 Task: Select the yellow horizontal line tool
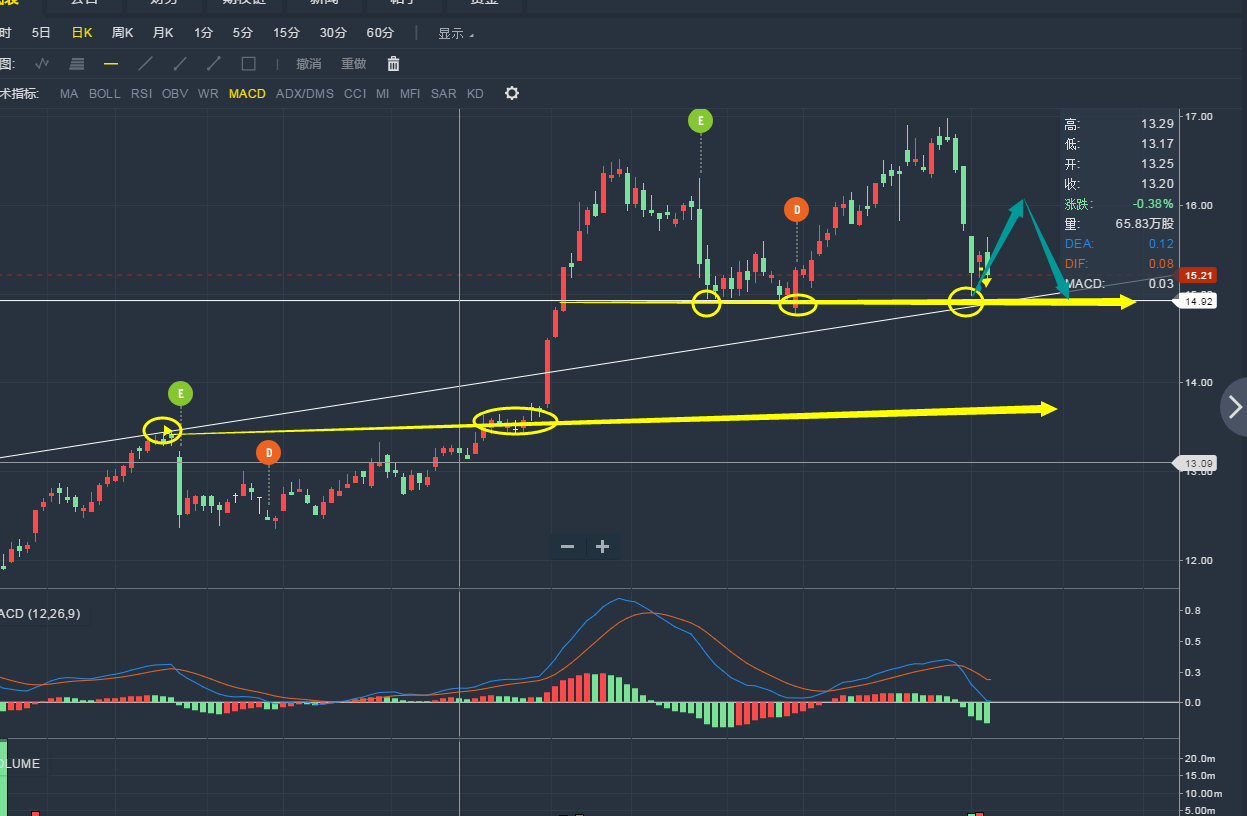(x=111, y=63)
